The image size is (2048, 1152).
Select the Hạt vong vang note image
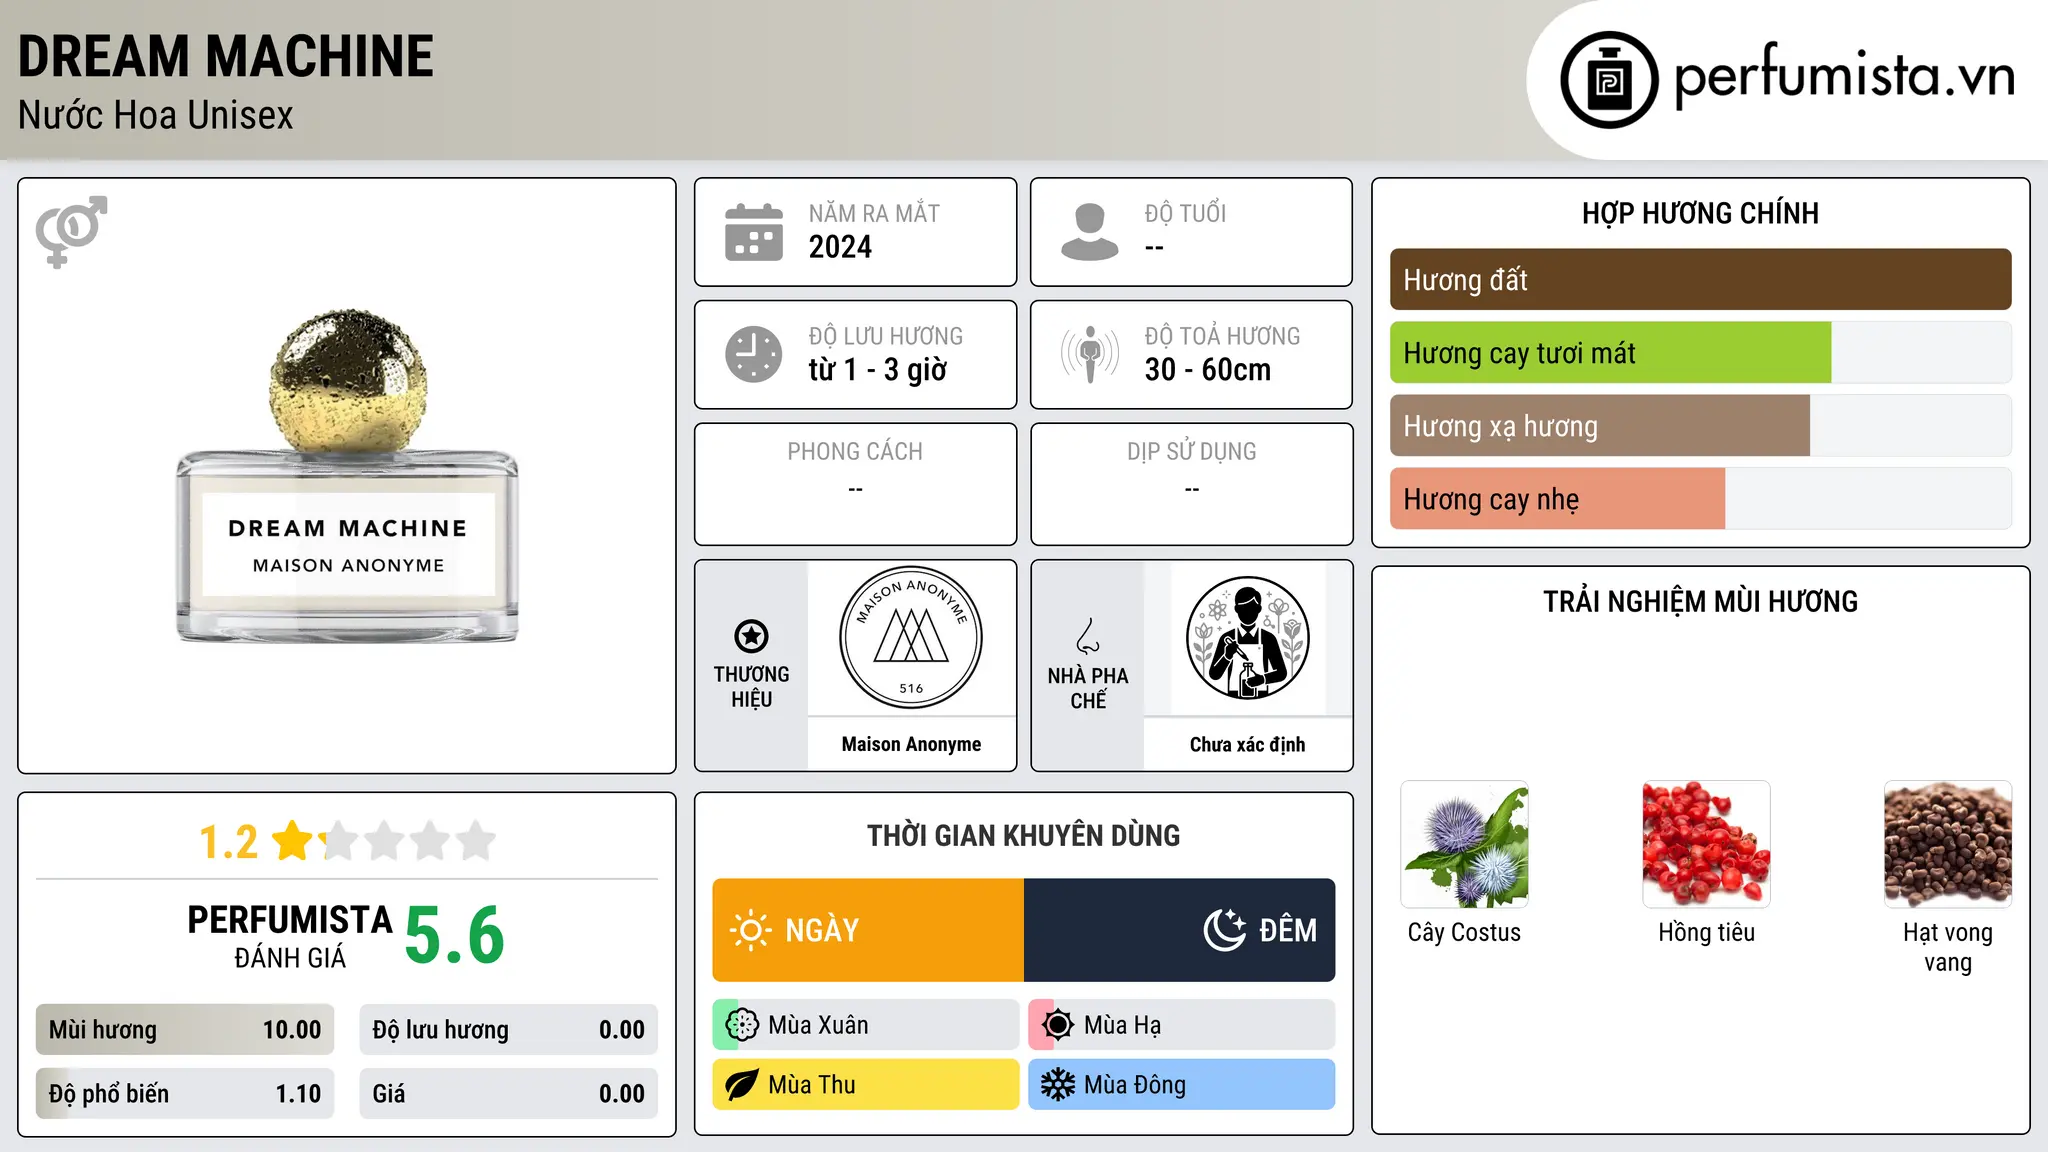click(x=1948, y=844)
